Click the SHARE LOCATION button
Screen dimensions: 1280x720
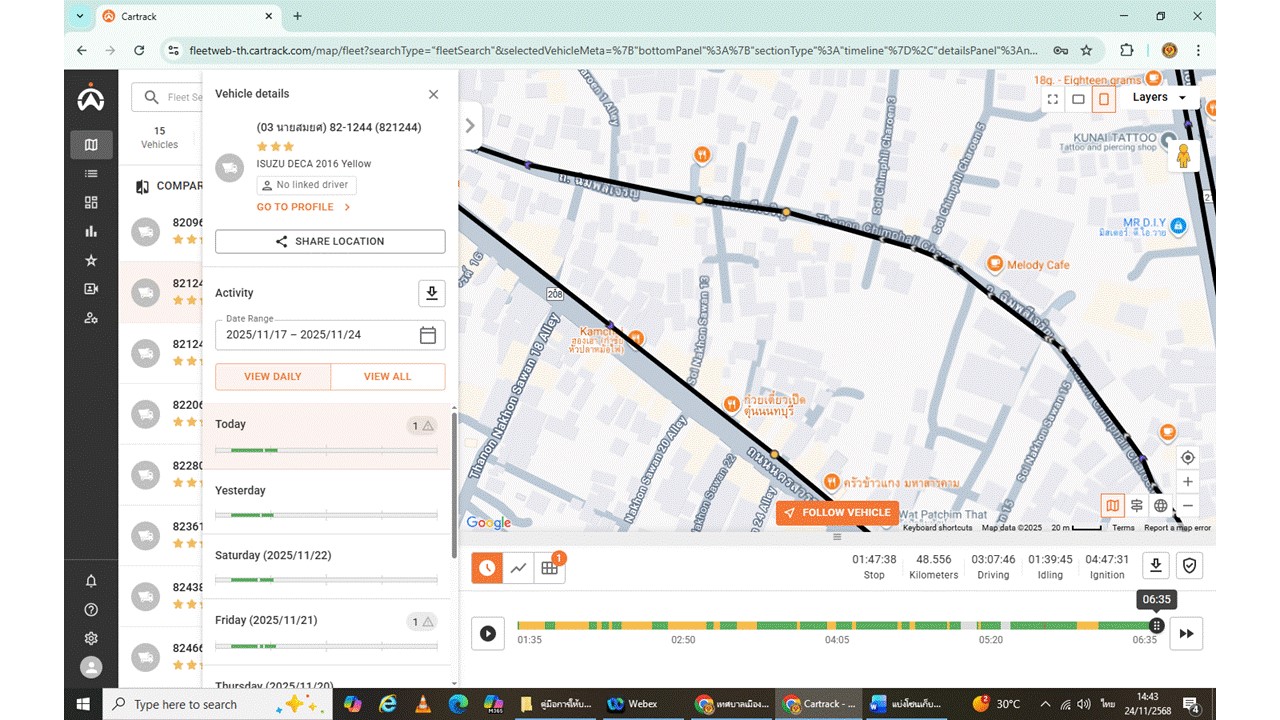[330, 241]
